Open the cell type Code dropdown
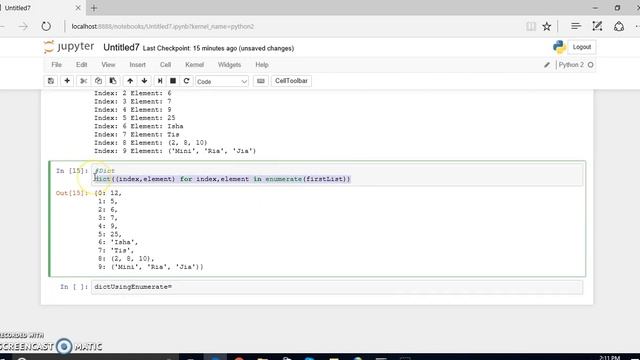Viewport: 640px width, 360px height. point(222,81)
